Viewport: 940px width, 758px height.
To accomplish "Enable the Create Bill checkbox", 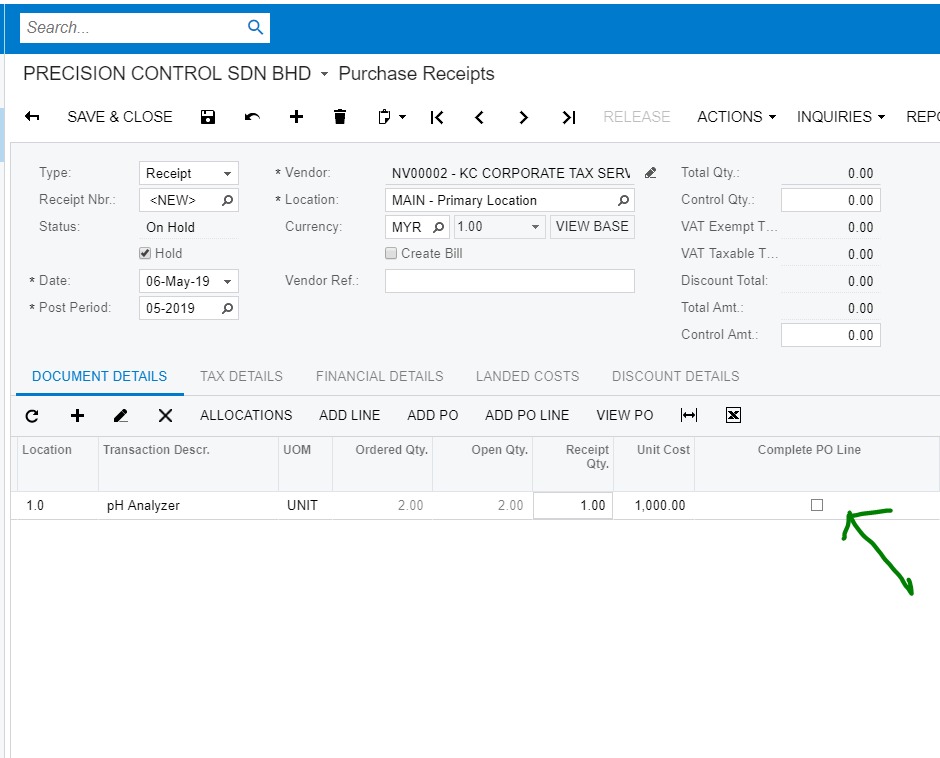I will [x=391, y=253].
